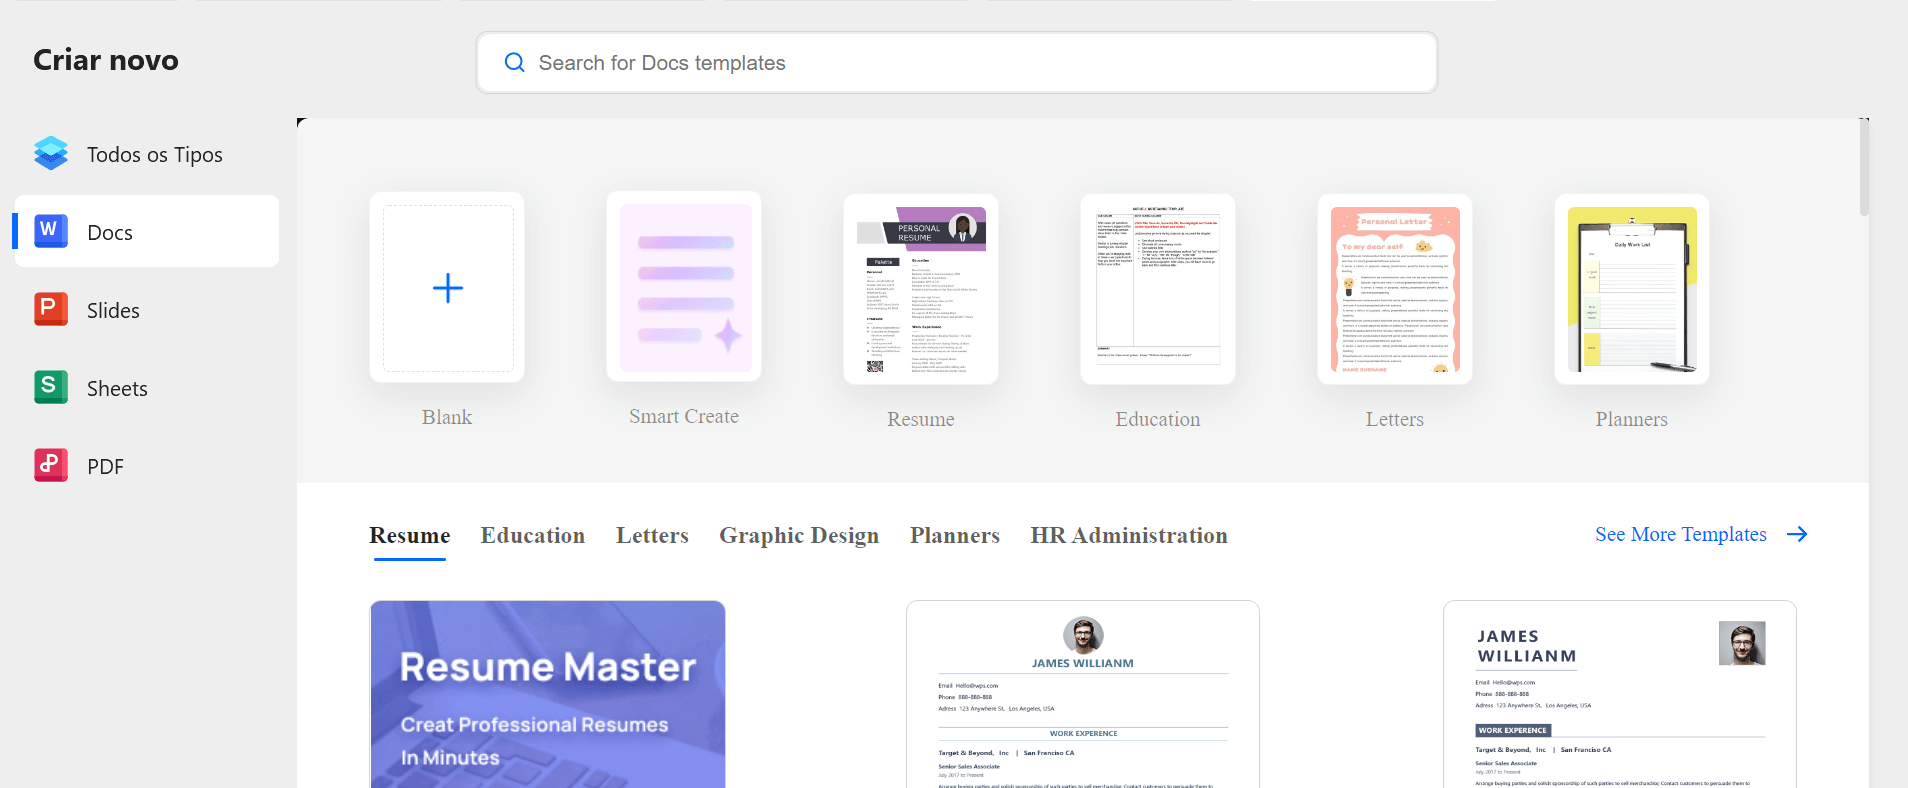The width and height of the screenshot is (1908, 788).
Task: Focus the Search for Docs templates field
Action: (x=957, y=63)
